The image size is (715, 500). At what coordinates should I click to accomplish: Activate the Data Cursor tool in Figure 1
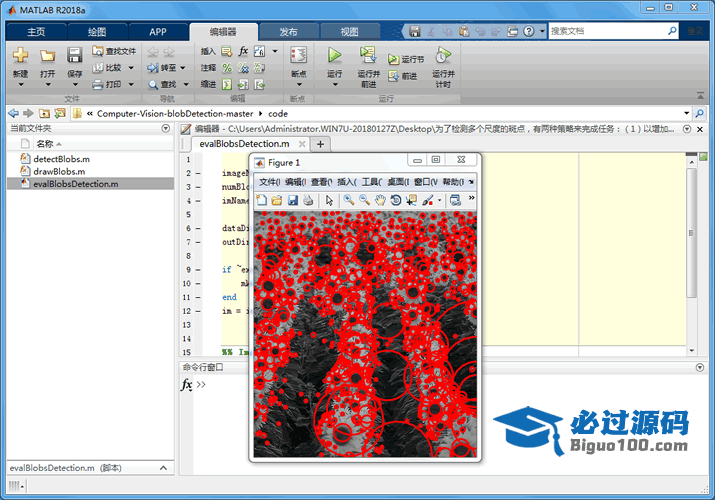(x=411, y=200)
